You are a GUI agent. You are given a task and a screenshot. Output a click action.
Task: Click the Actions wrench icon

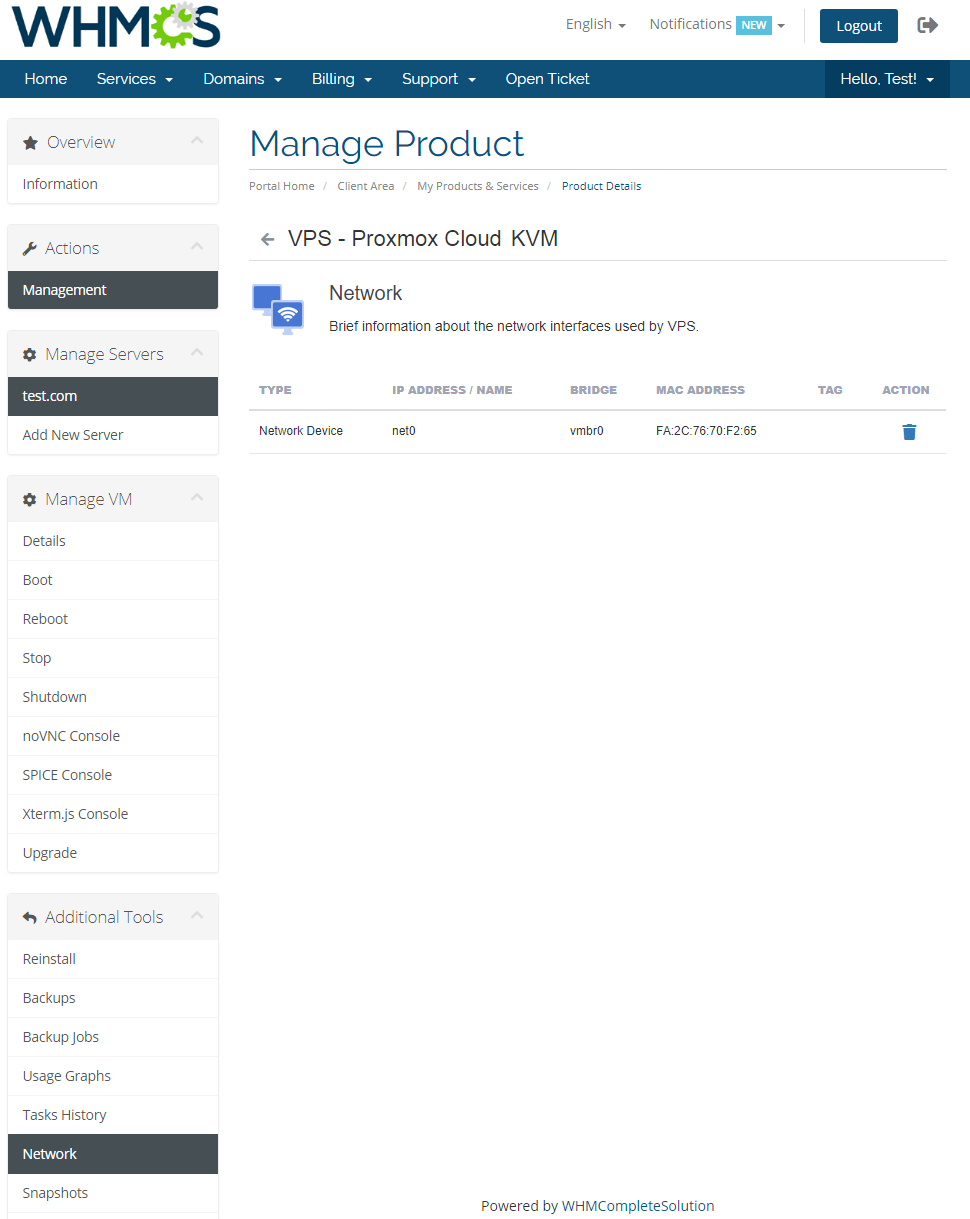[x=30, y=249]
